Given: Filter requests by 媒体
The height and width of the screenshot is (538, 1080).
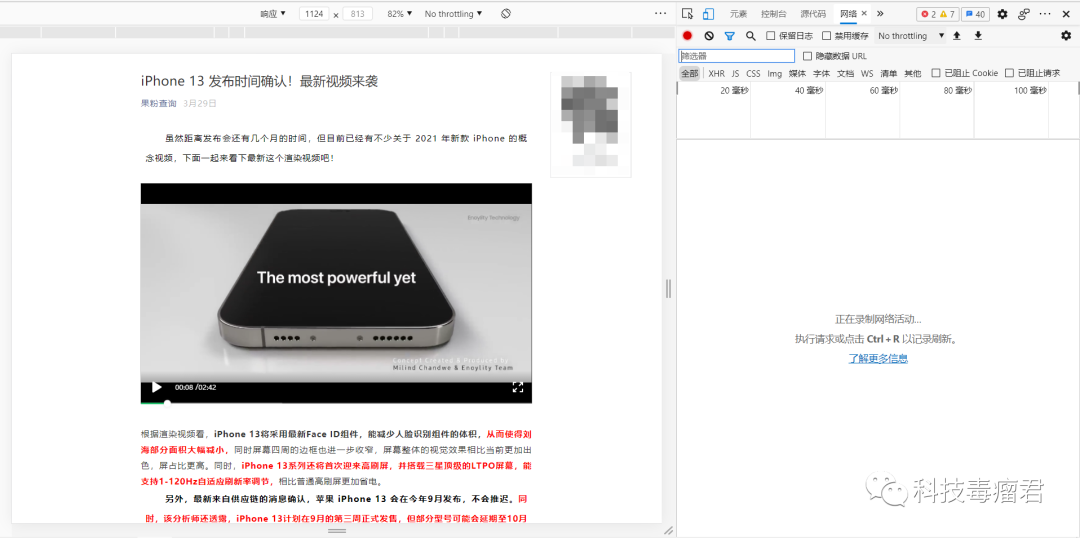Looking at the screenshot, I should click(797, 73).
